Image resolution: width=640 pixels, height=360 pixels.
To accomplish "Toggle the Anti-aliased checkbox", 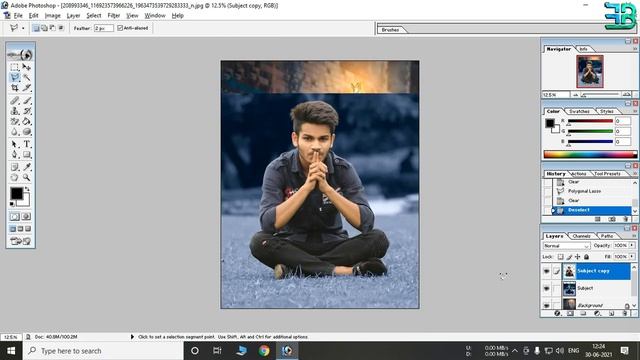I will pyautogui.click(x=120, y=28).
